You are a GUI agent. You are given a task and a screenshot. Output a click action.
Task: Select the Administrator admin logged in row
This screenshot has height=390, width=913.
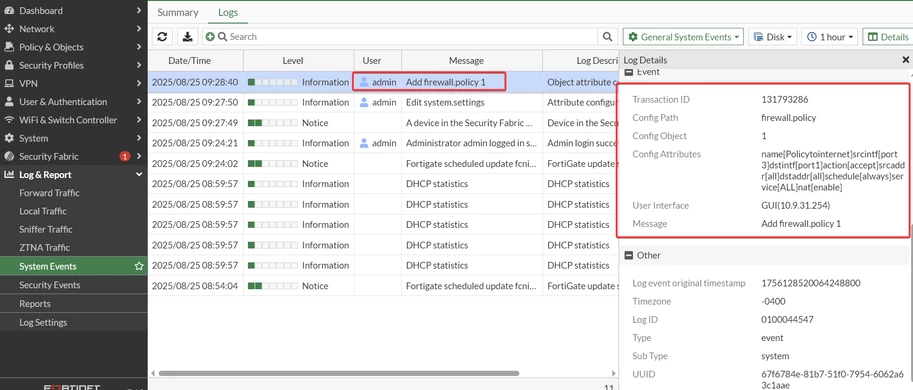coord(383,143)
